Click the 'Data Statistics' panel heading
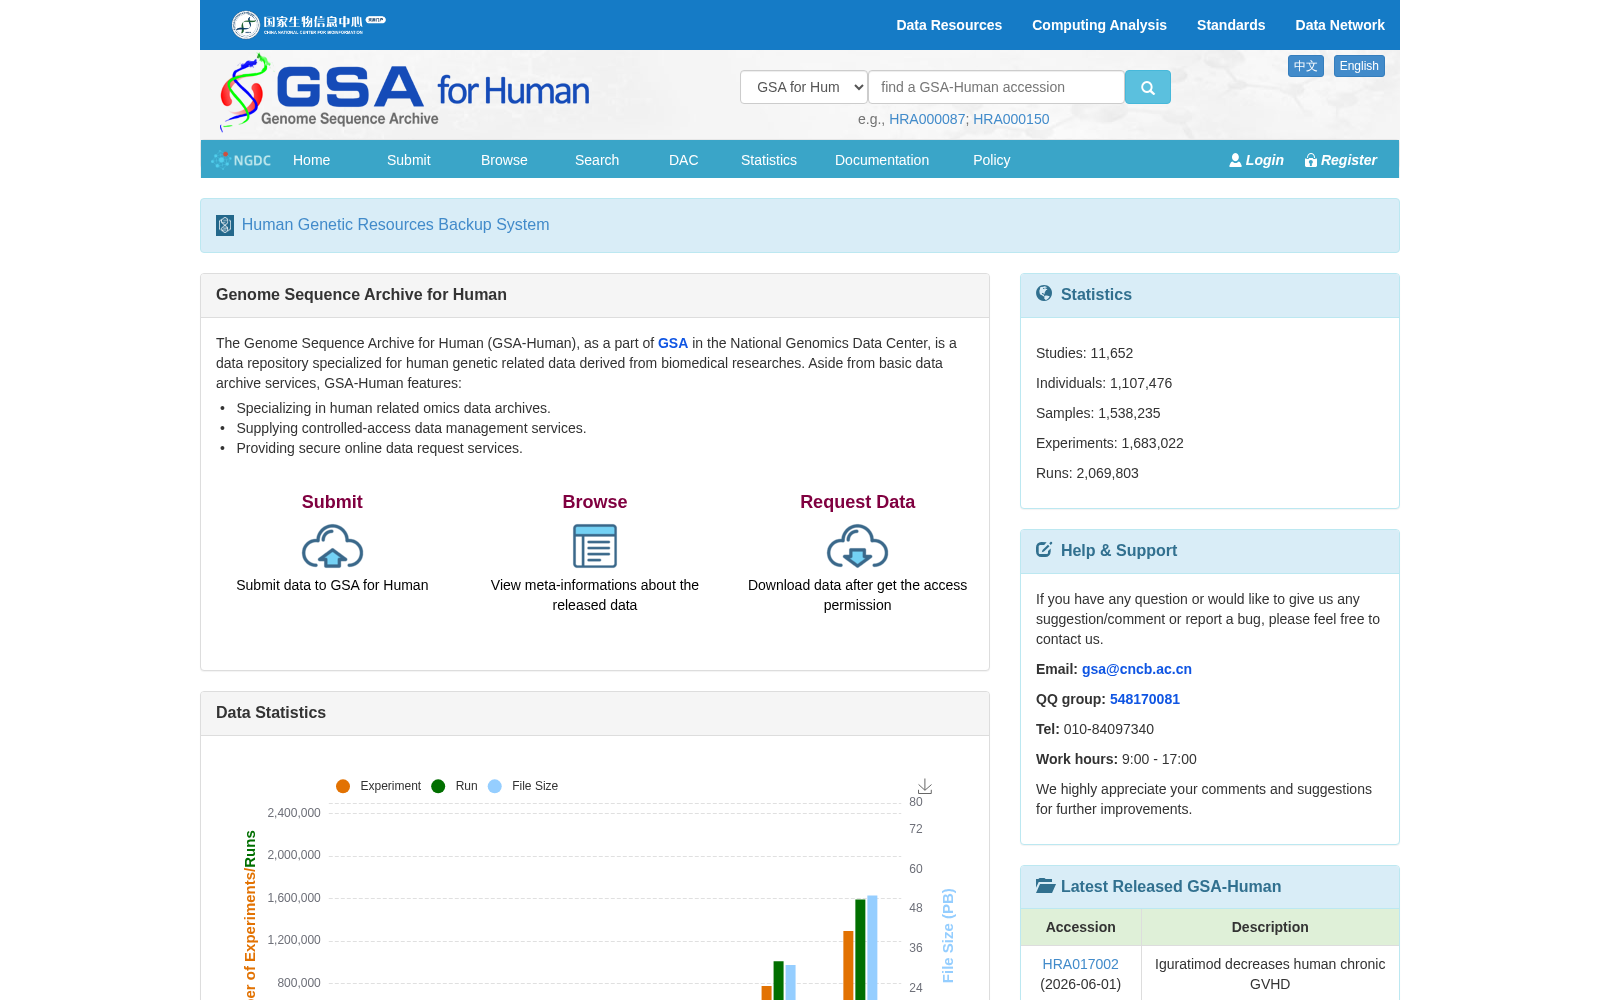This screenshot has height=1000, width=1600. 271,713
